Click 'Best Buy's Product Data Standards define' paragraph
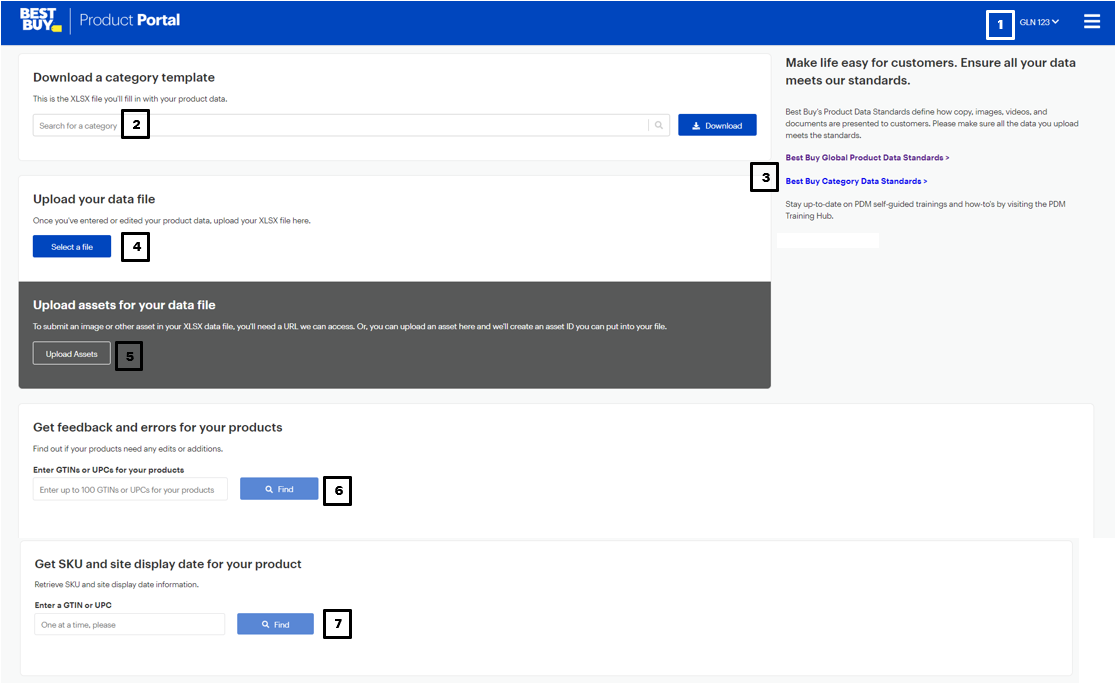The image size is (1115, 687). click(932, 124)
